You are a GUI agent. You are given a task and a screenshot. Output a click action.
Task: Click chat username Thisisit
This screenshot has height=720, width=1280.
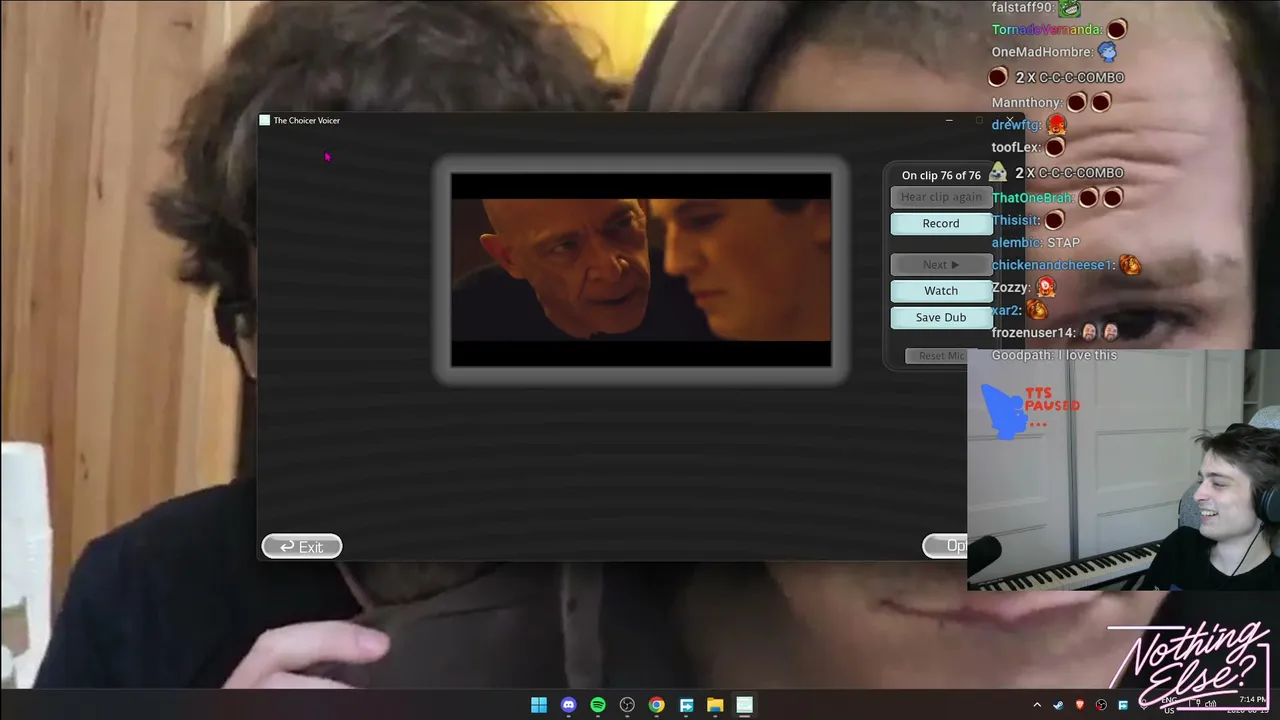[1016, 220]
